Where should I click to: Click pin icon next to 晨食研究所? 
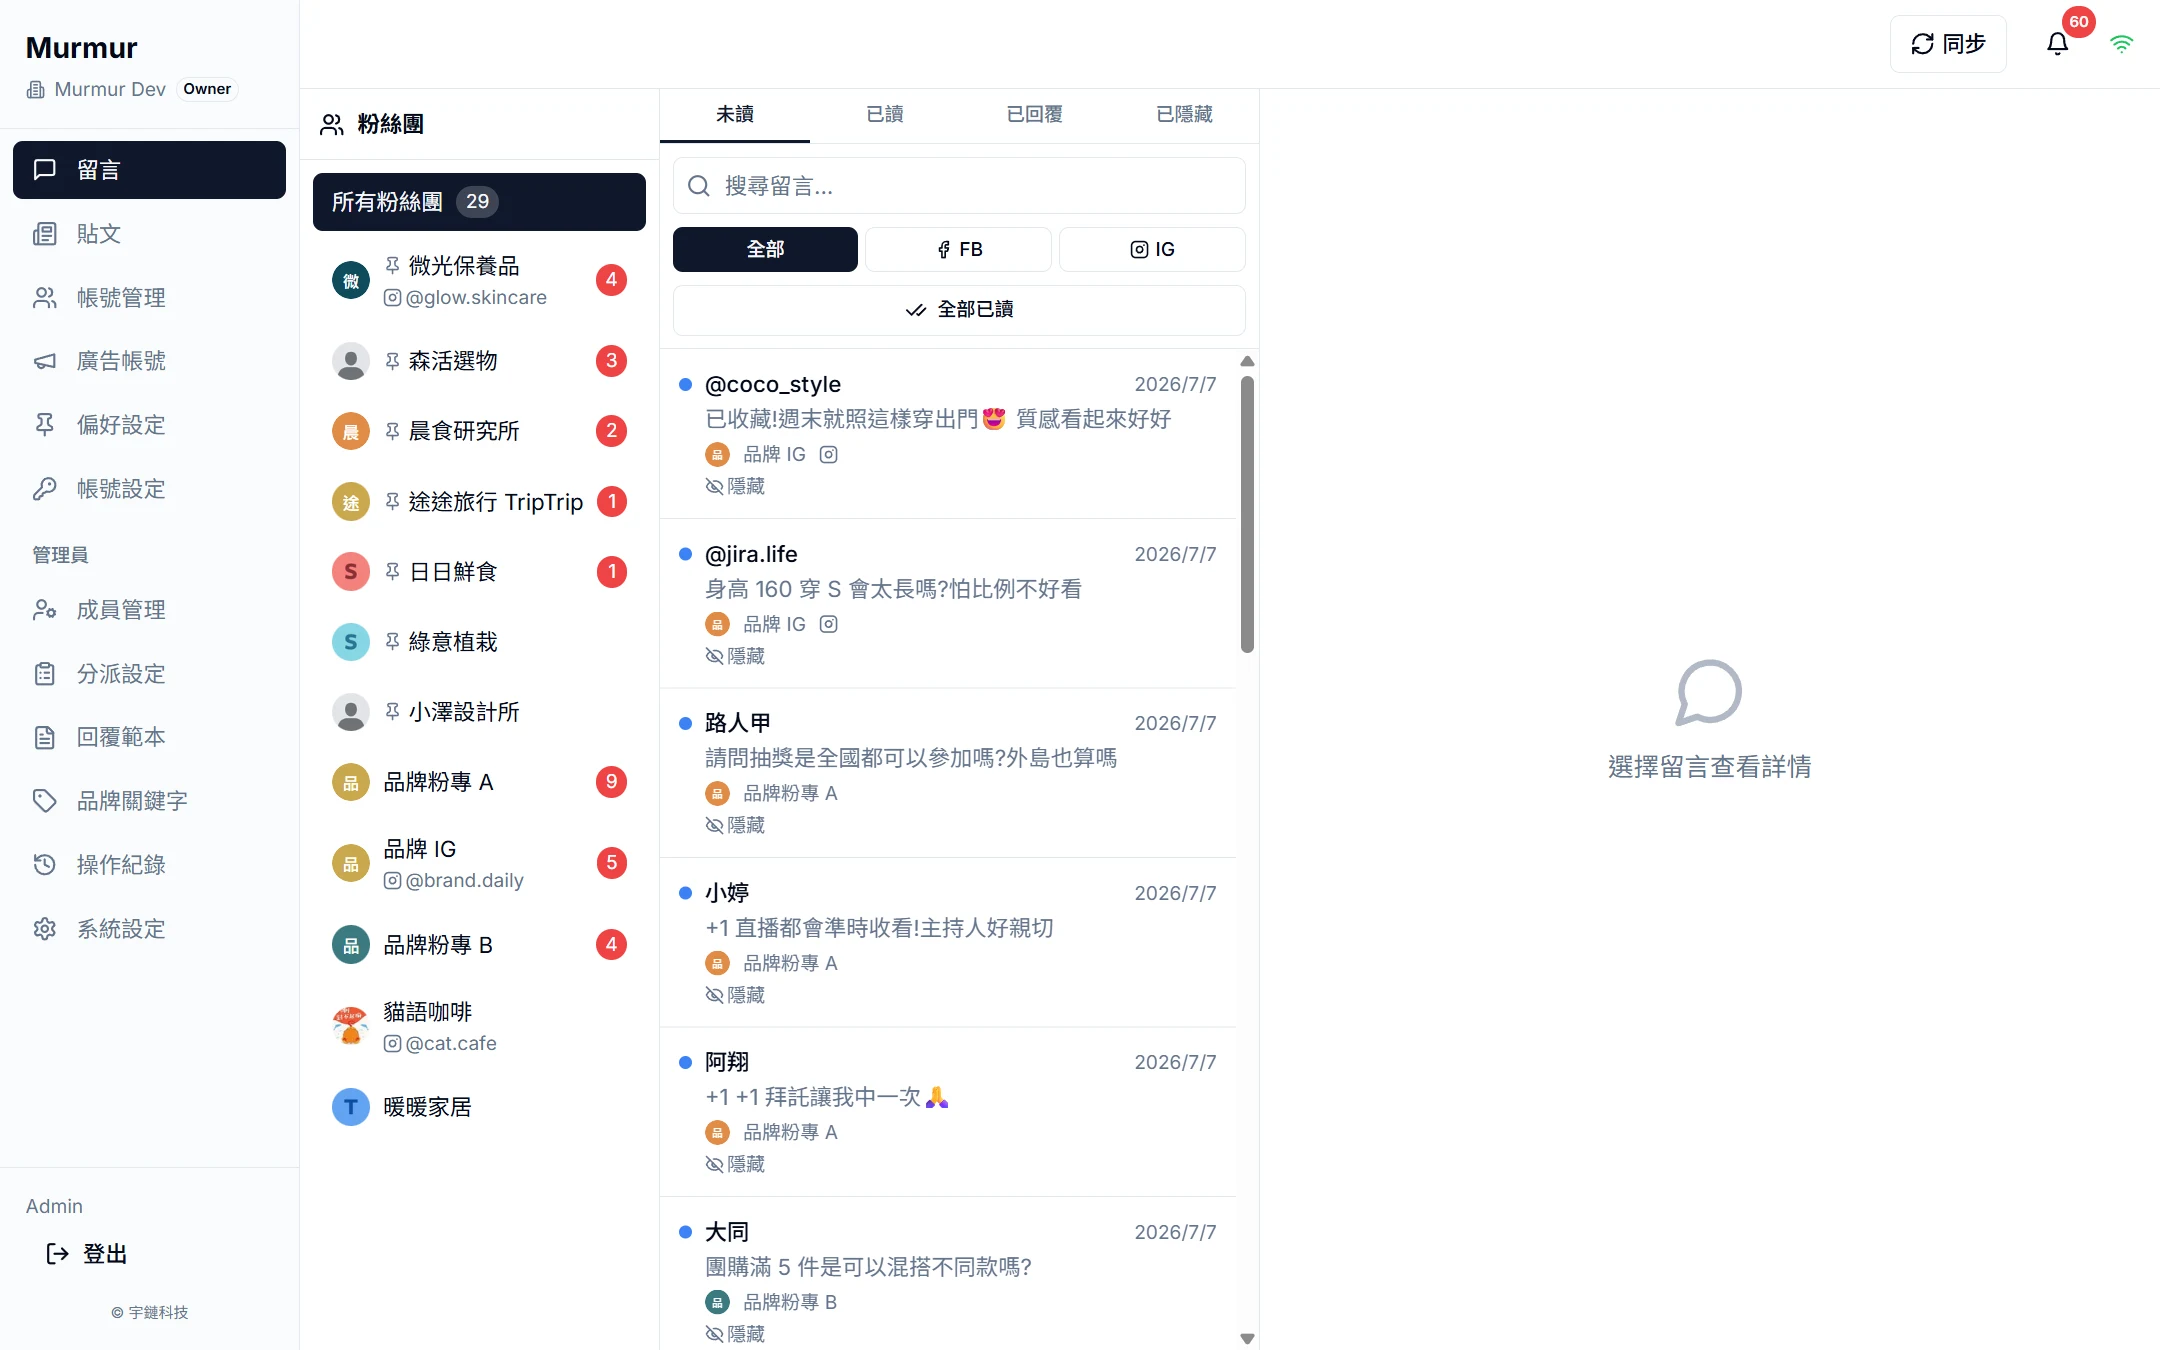(392, 431)
